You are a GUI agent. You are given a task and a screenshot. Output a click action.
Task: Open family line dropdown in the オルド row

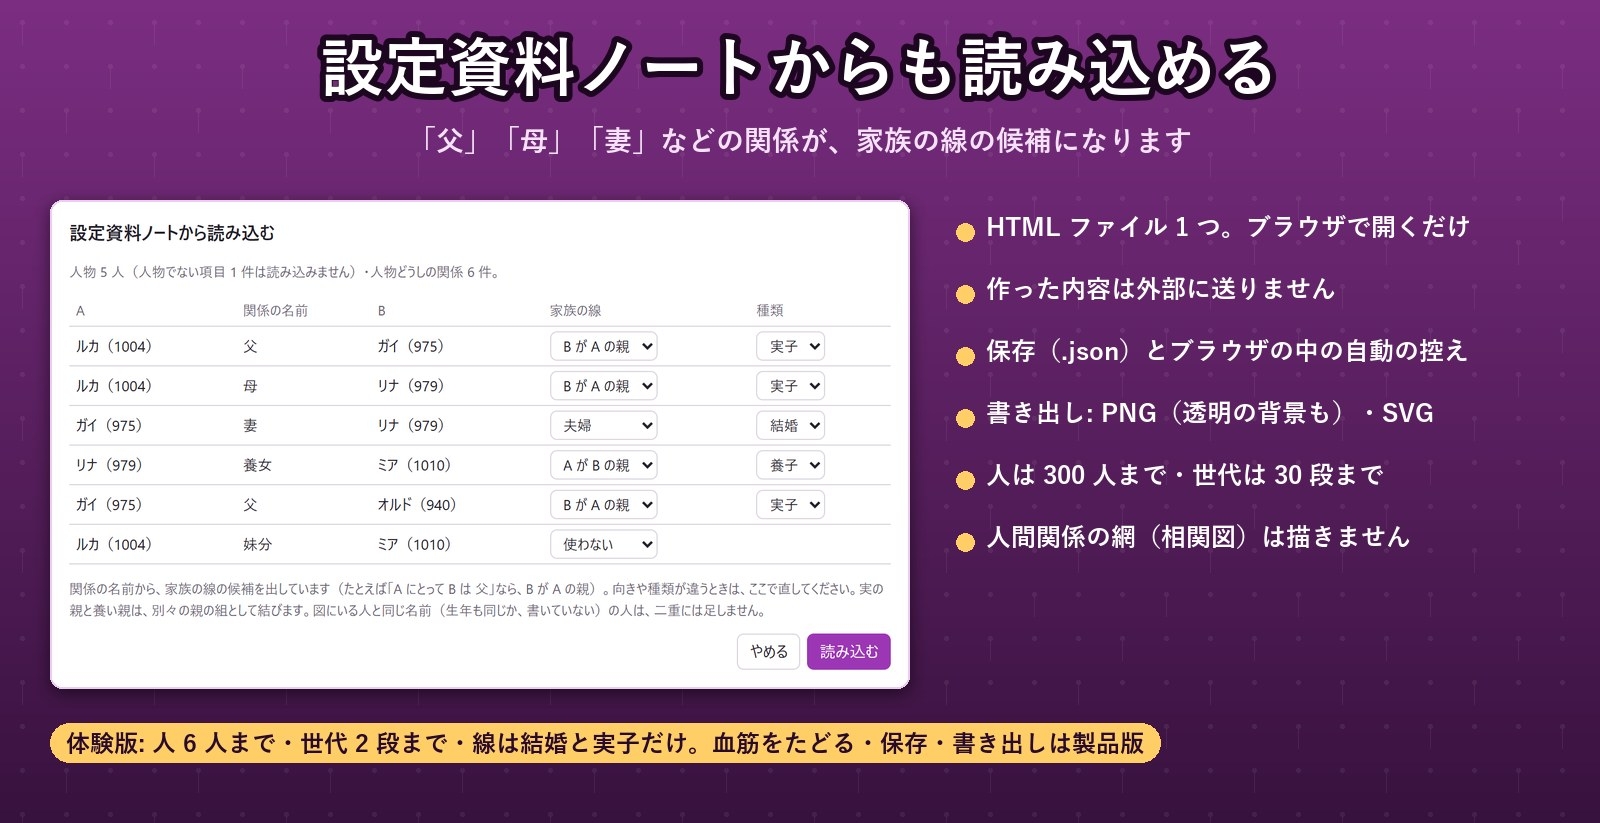pyautogui.click(x=604, y=505)
